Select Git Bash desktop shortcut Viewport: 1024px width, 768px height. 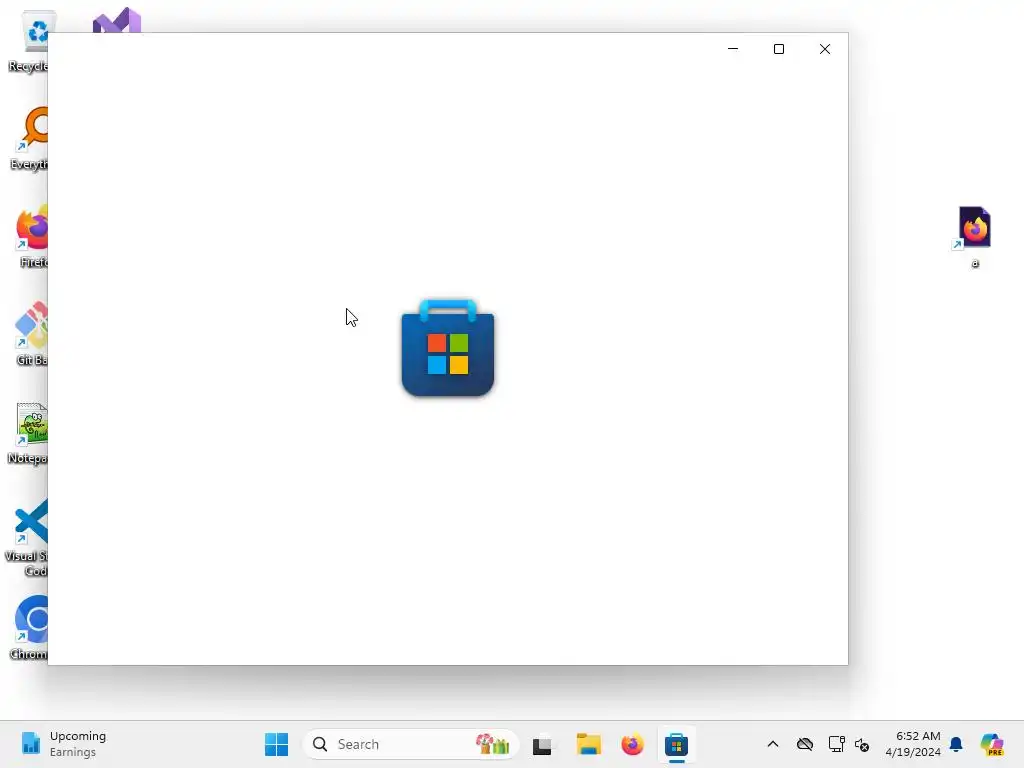click(x=30, y=334)
